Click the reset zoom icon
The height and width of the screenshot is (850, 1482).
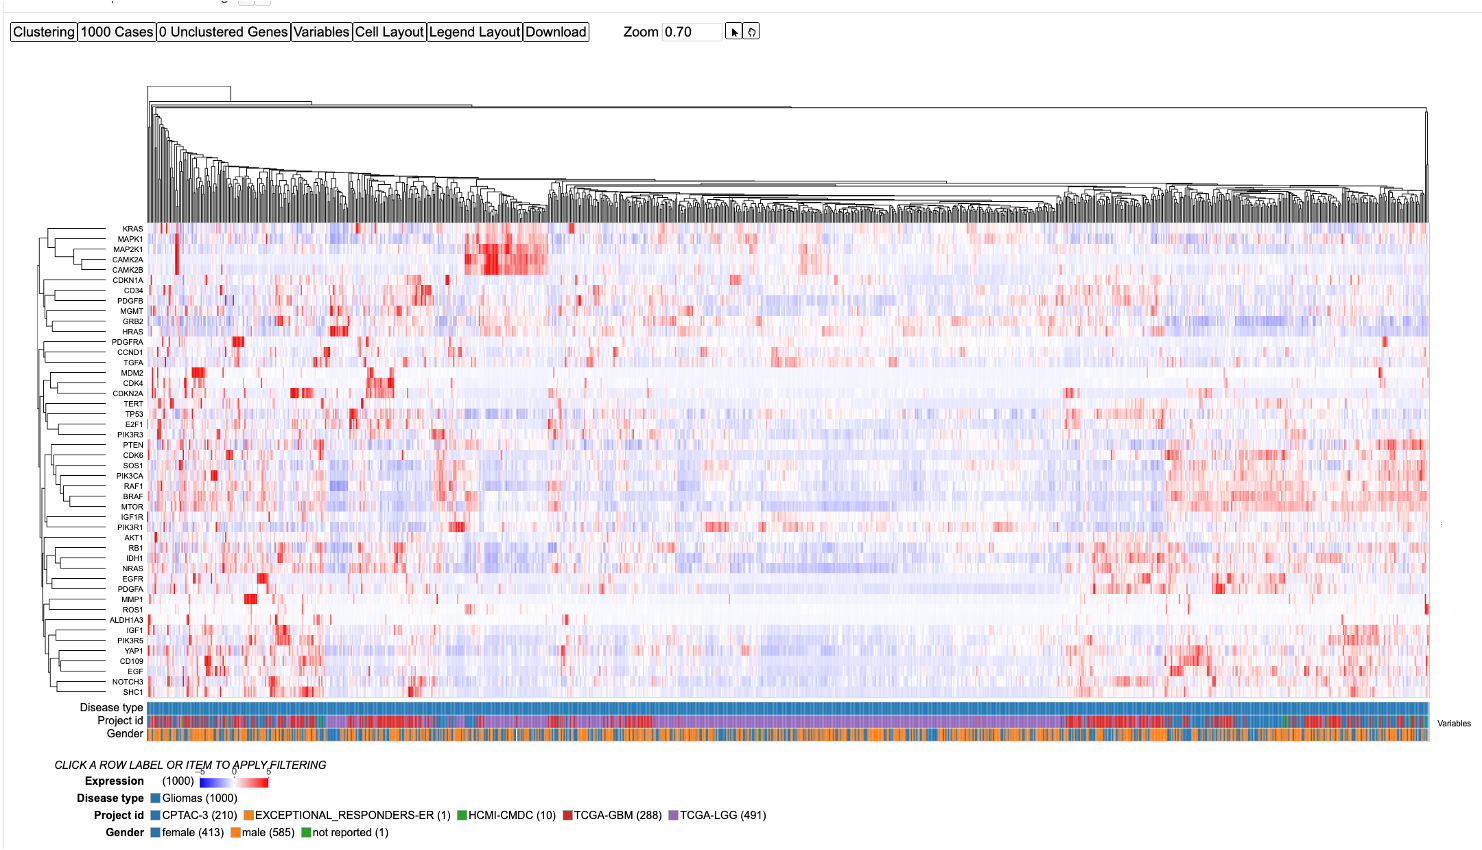(x=752, y=32)
